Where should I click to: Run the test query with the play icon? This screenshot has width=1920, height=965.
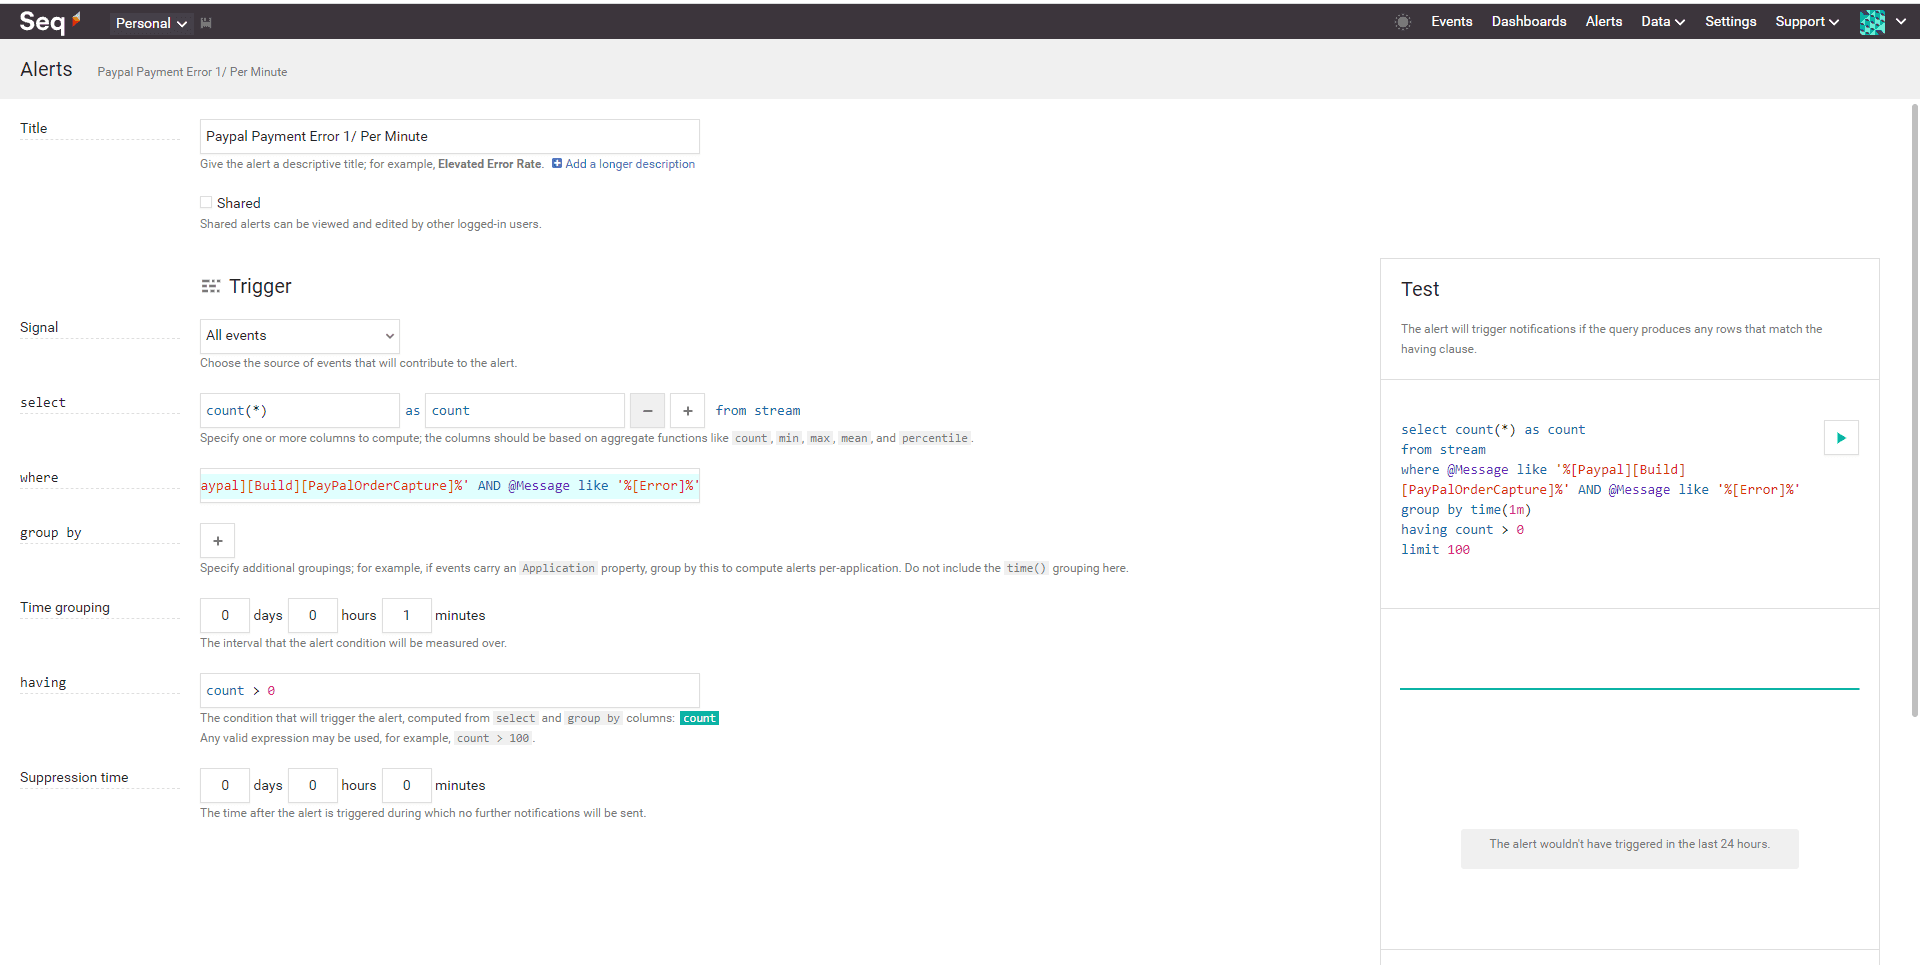click(1840, 437)
